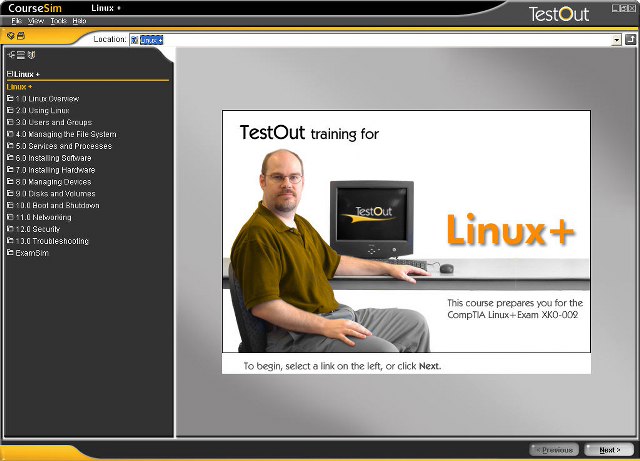Minimize the CourseSim window

tap(616, 8)
